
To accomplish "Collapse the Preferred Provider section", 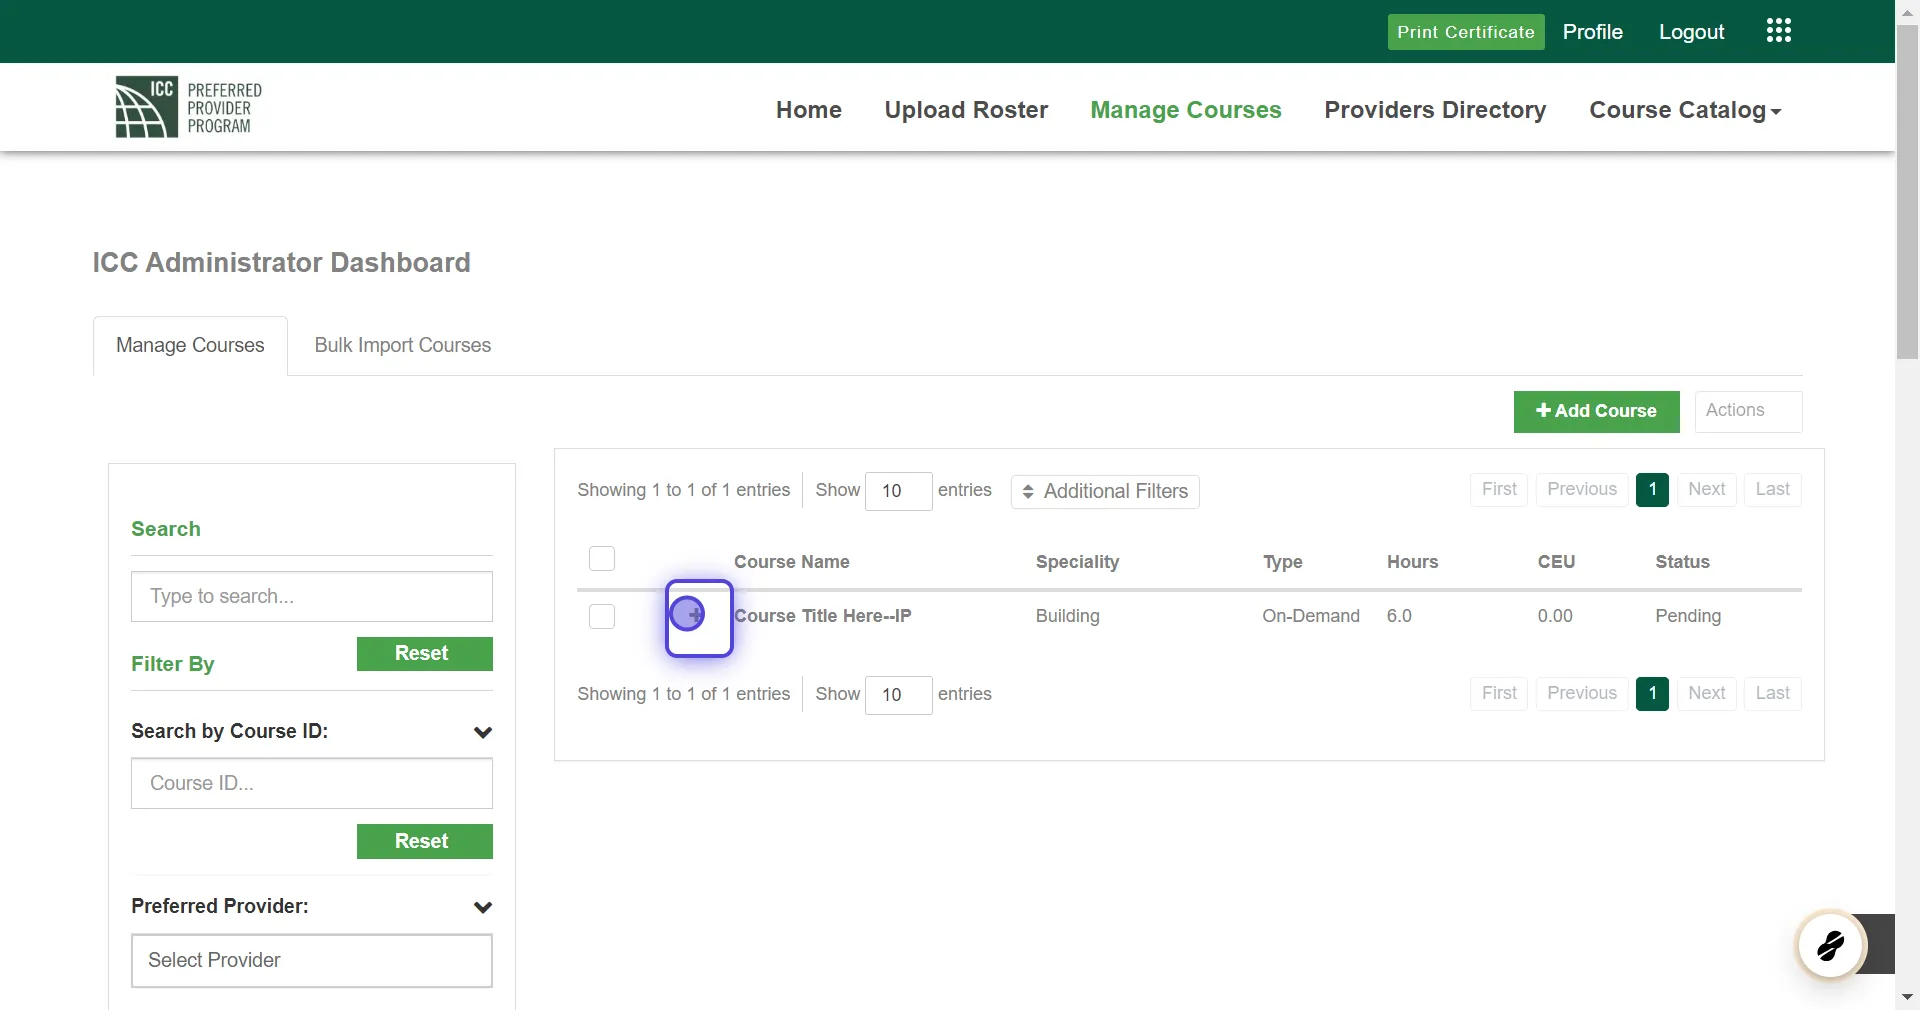I will [x=484, y=907].
